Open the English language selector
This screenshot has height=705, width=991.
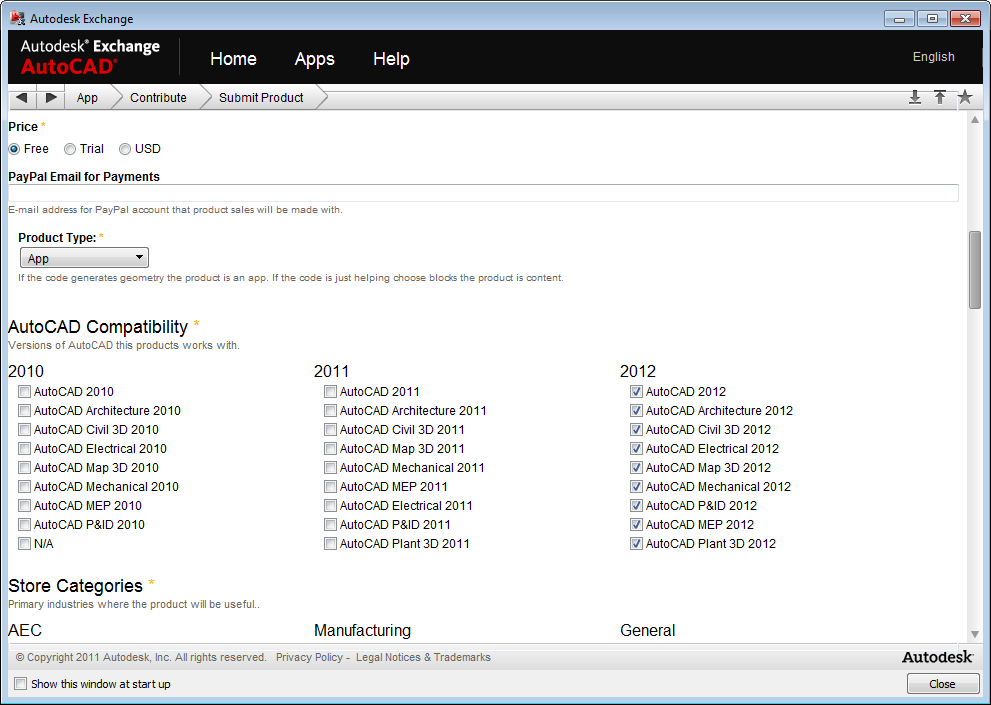click(x=933, y=57)
